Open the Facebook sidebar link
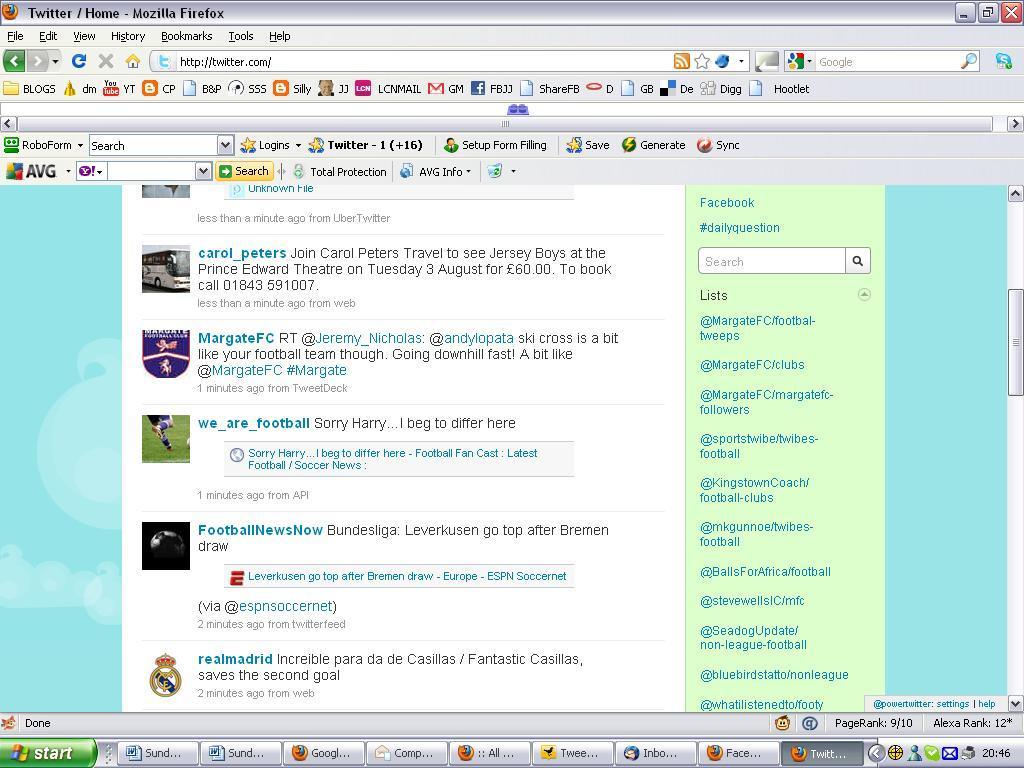The height and width of the screenshot is (768, 1024). point(727,202)
